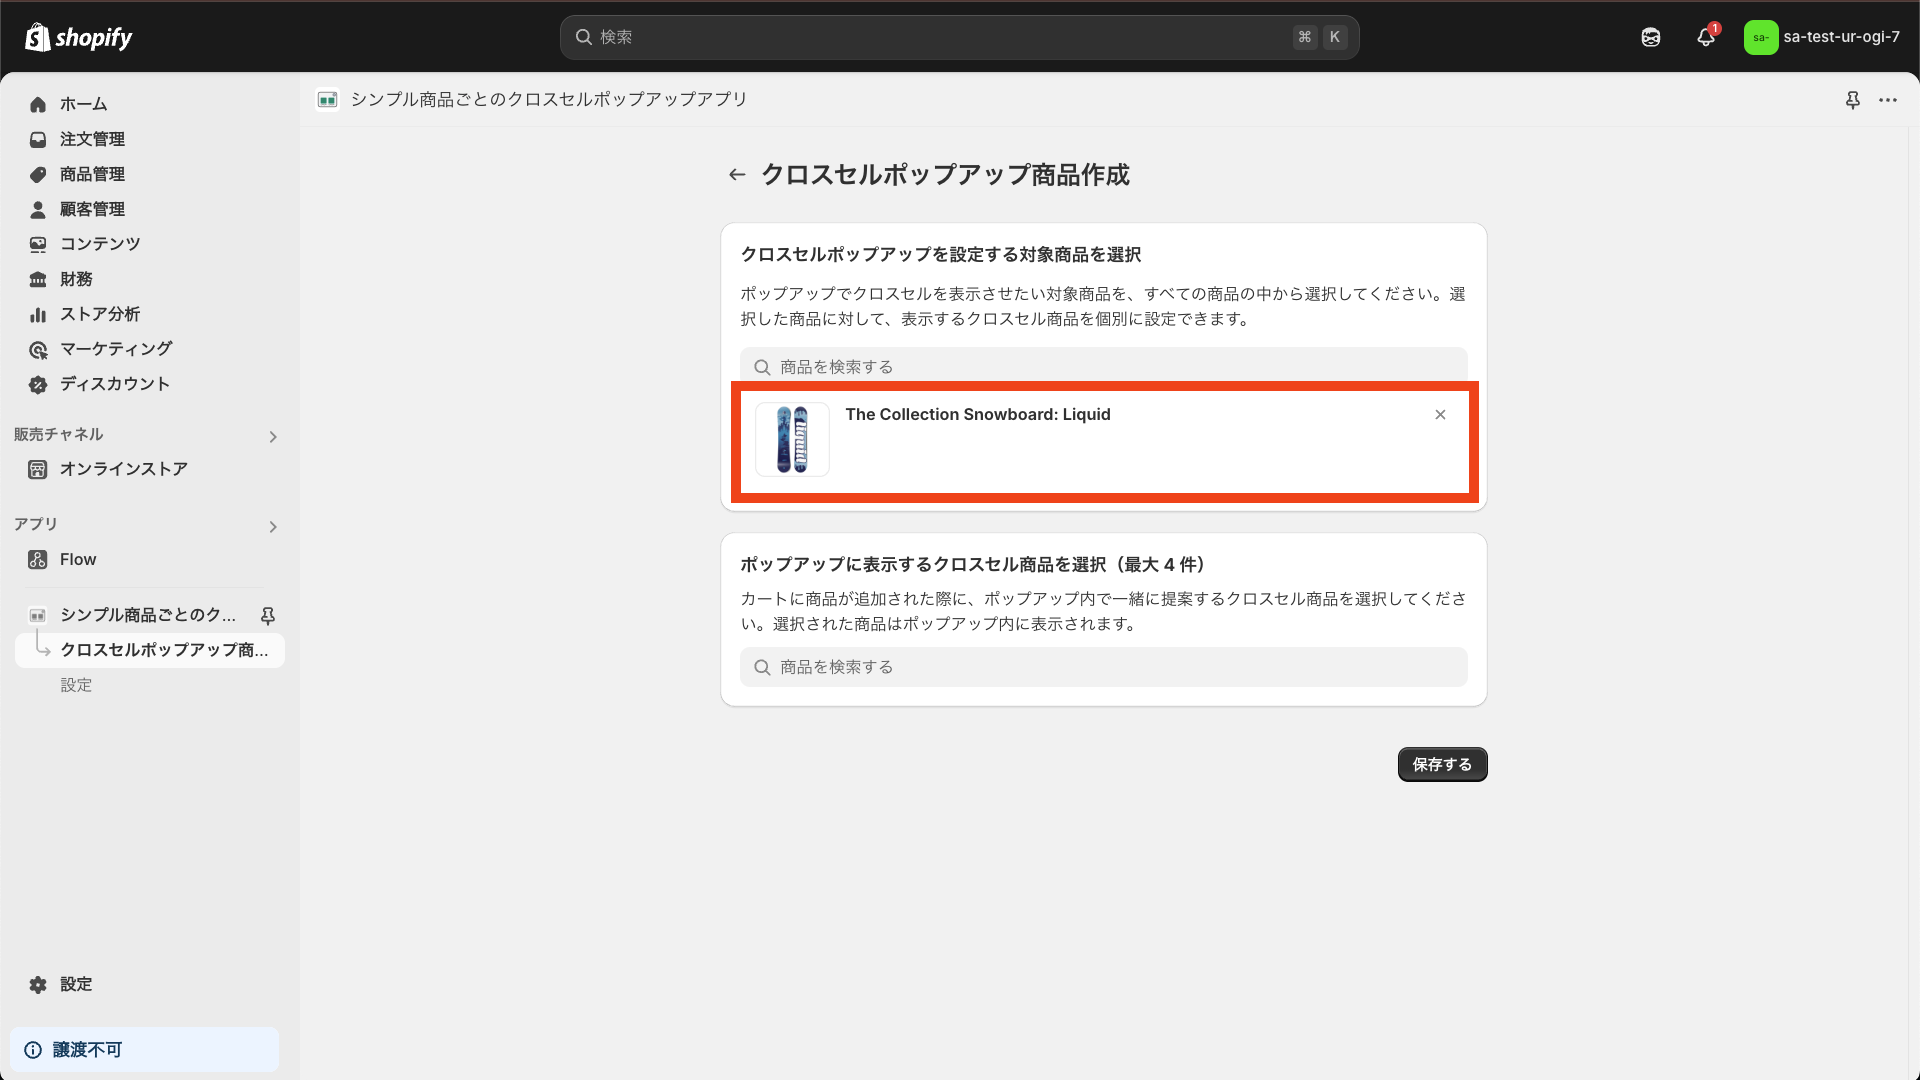Click the snowboard product thumbnail
This screenshot has width=1920, height=1080.
[791, 439]
